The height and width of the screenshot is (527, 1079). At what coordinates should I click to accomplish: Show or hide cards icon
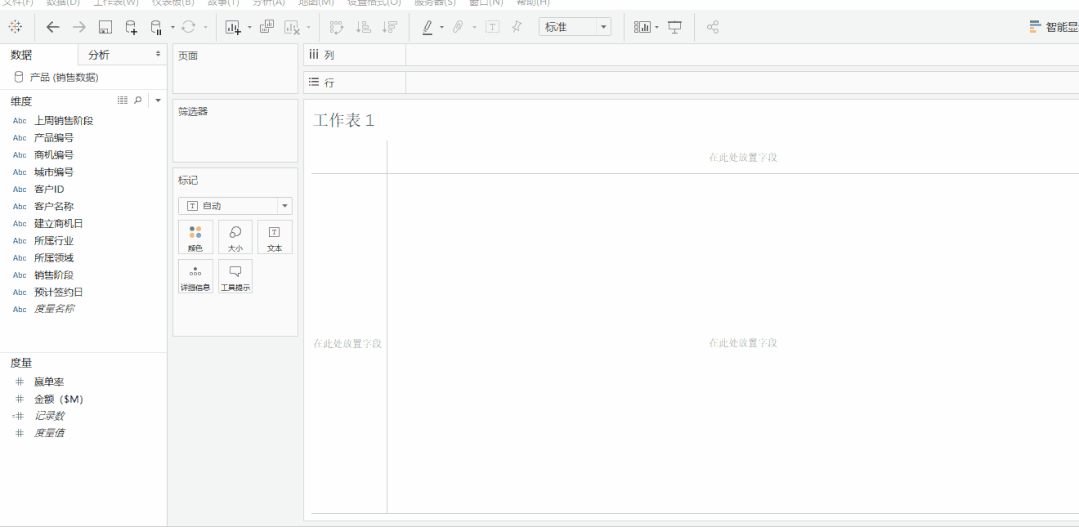pos(642,28)
